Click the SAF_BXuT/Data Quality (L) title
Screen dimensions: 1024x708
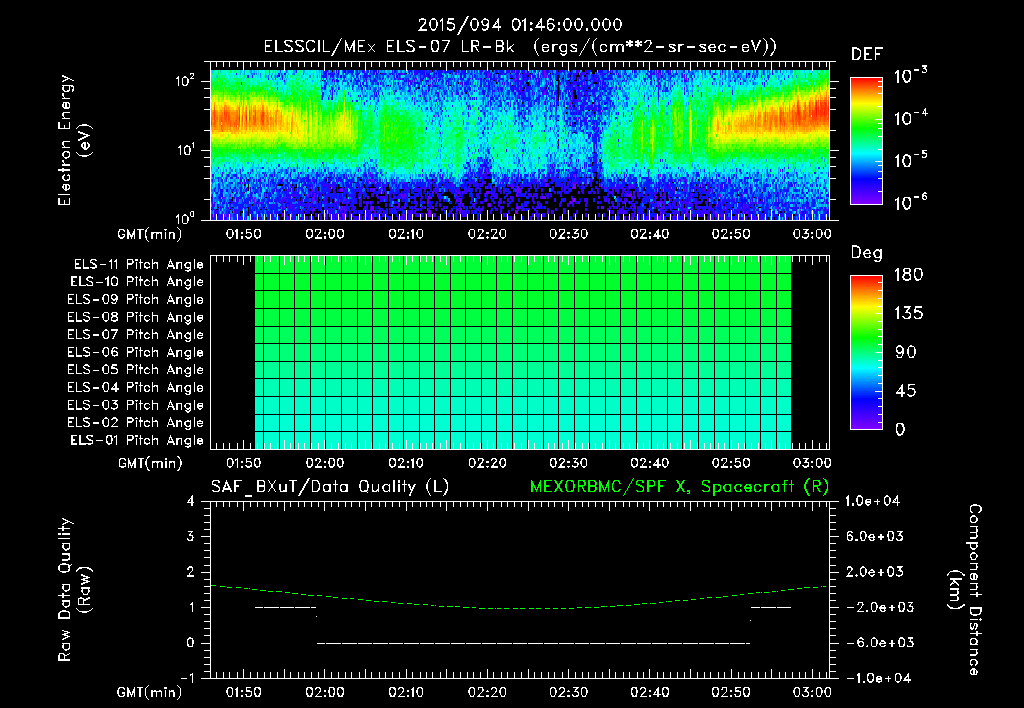tap(330, 487)
